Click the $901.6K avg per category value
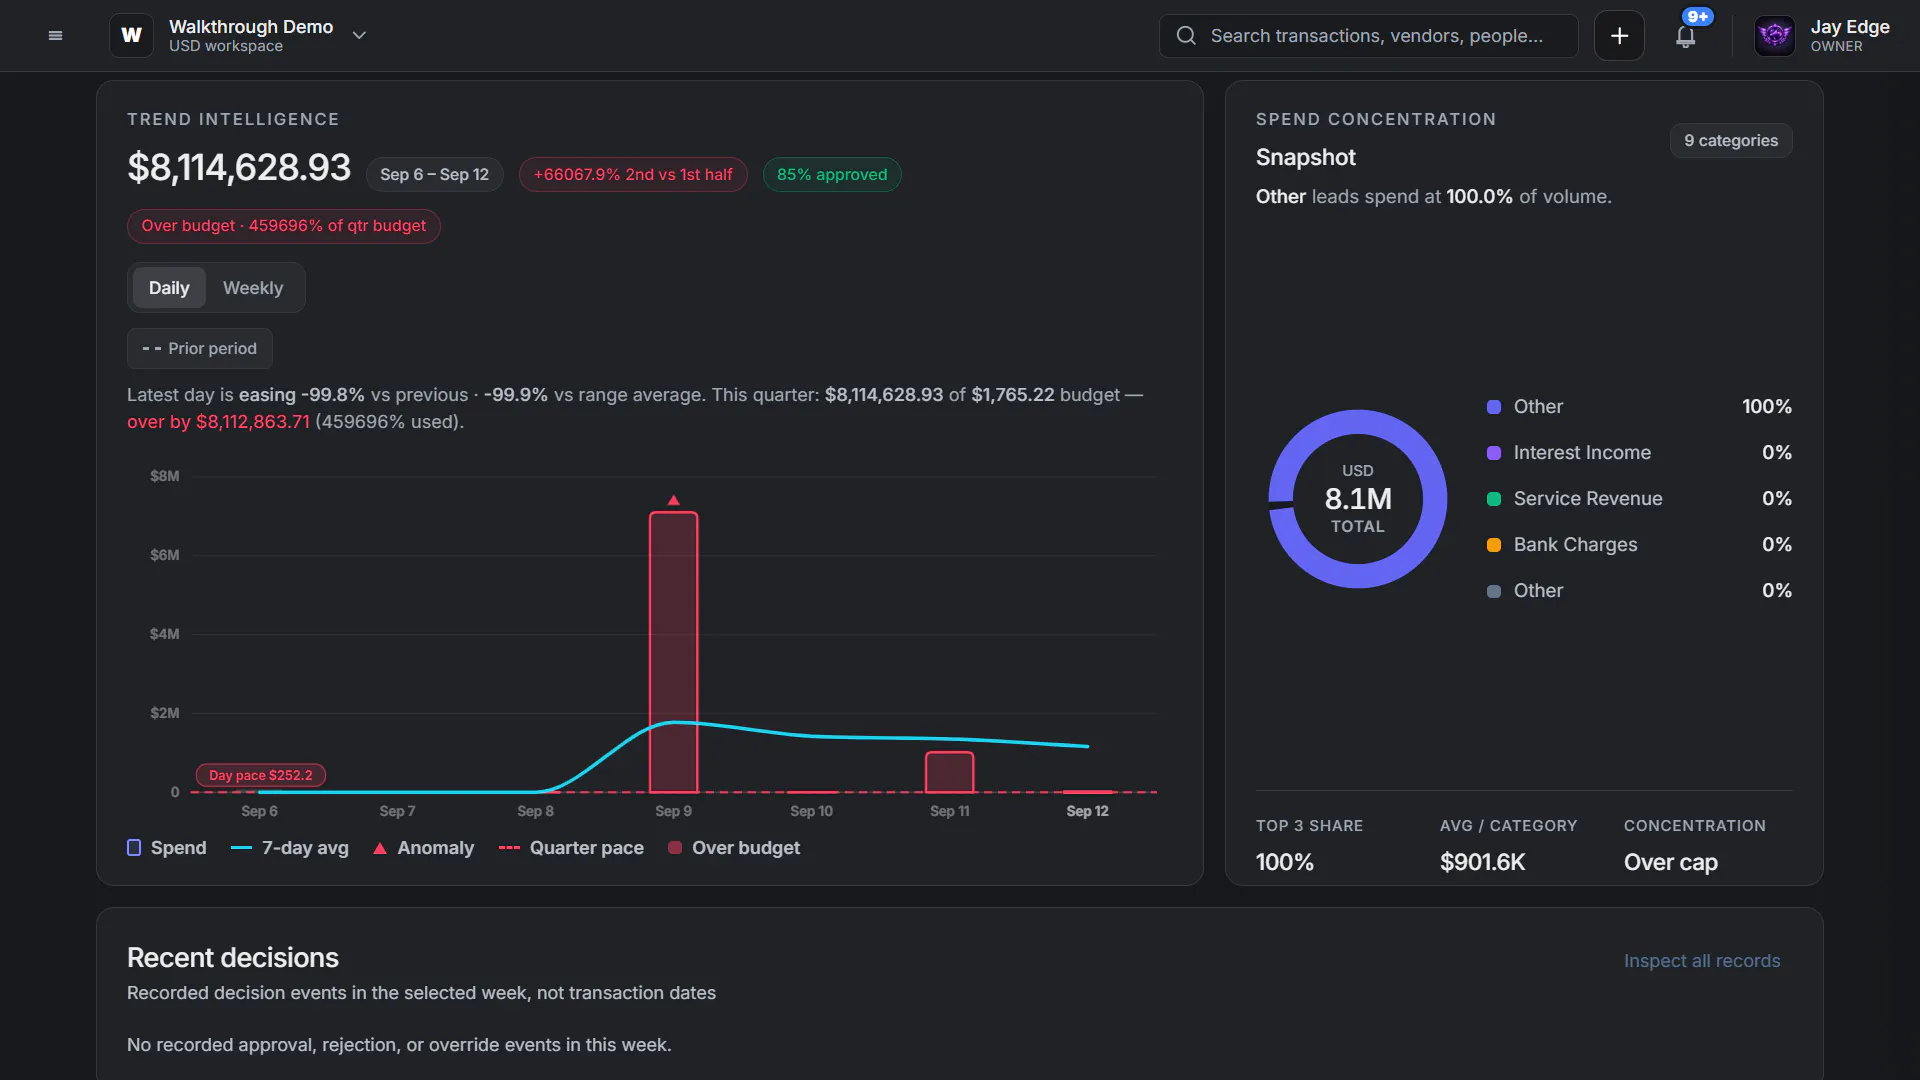 click(x=1483, y=862)
